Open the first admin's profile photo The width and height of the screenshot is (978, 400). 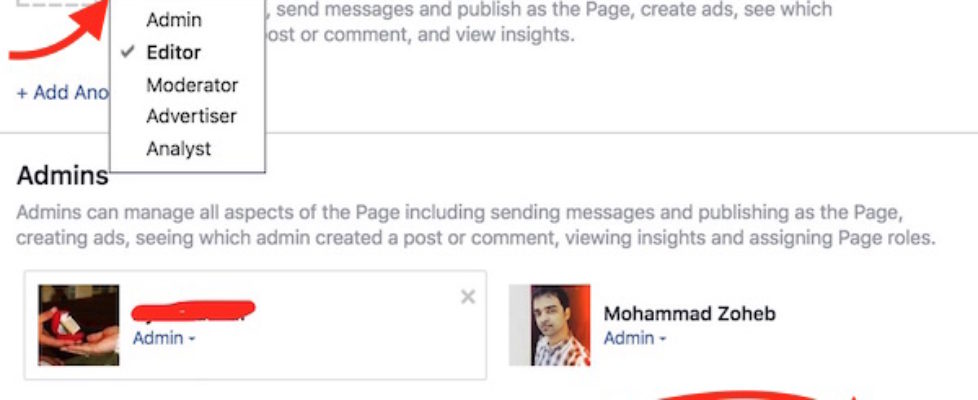(x=79, y=324)
